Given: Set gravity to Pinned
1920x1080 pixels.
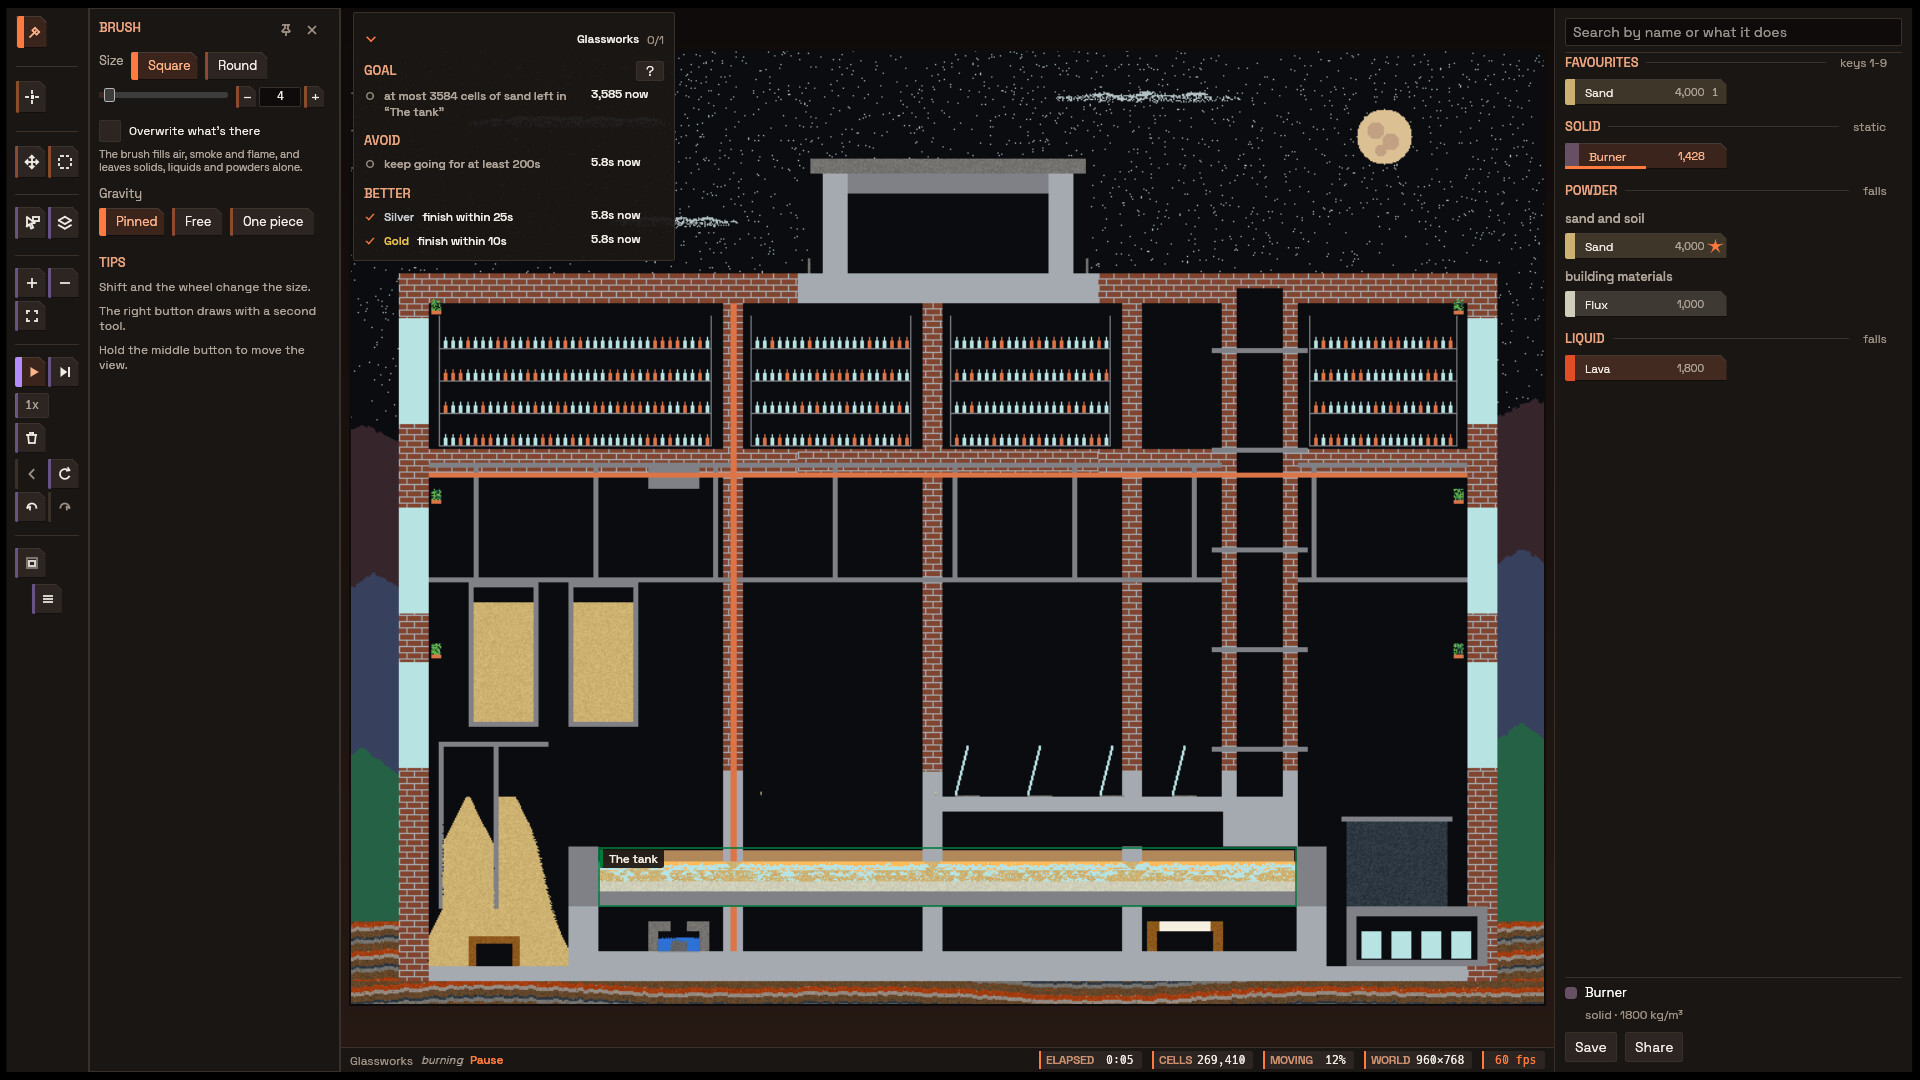Looking at the screenshot, I should pos(134,222).
